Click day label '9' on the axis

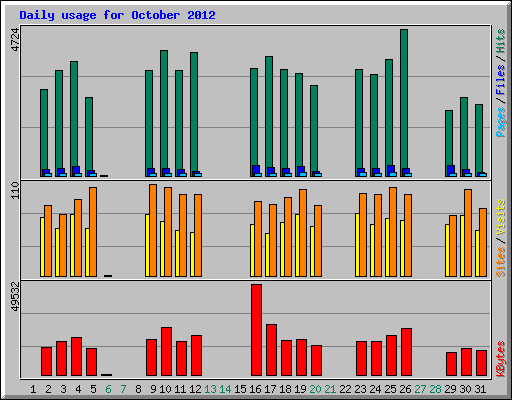153,389
